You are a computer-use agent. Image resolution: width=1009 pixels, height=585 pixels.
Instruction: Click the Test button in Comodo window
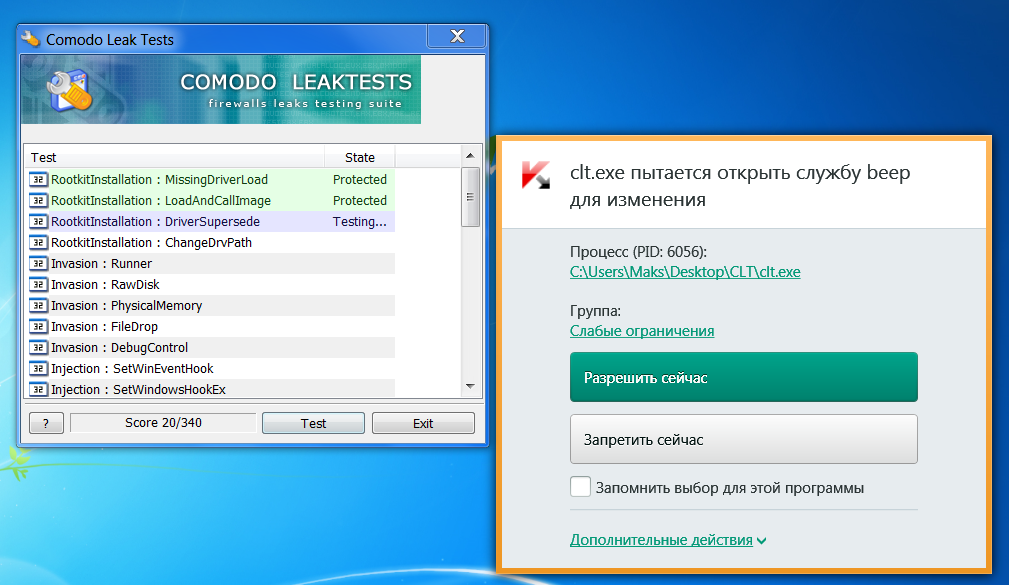[313, 423]
